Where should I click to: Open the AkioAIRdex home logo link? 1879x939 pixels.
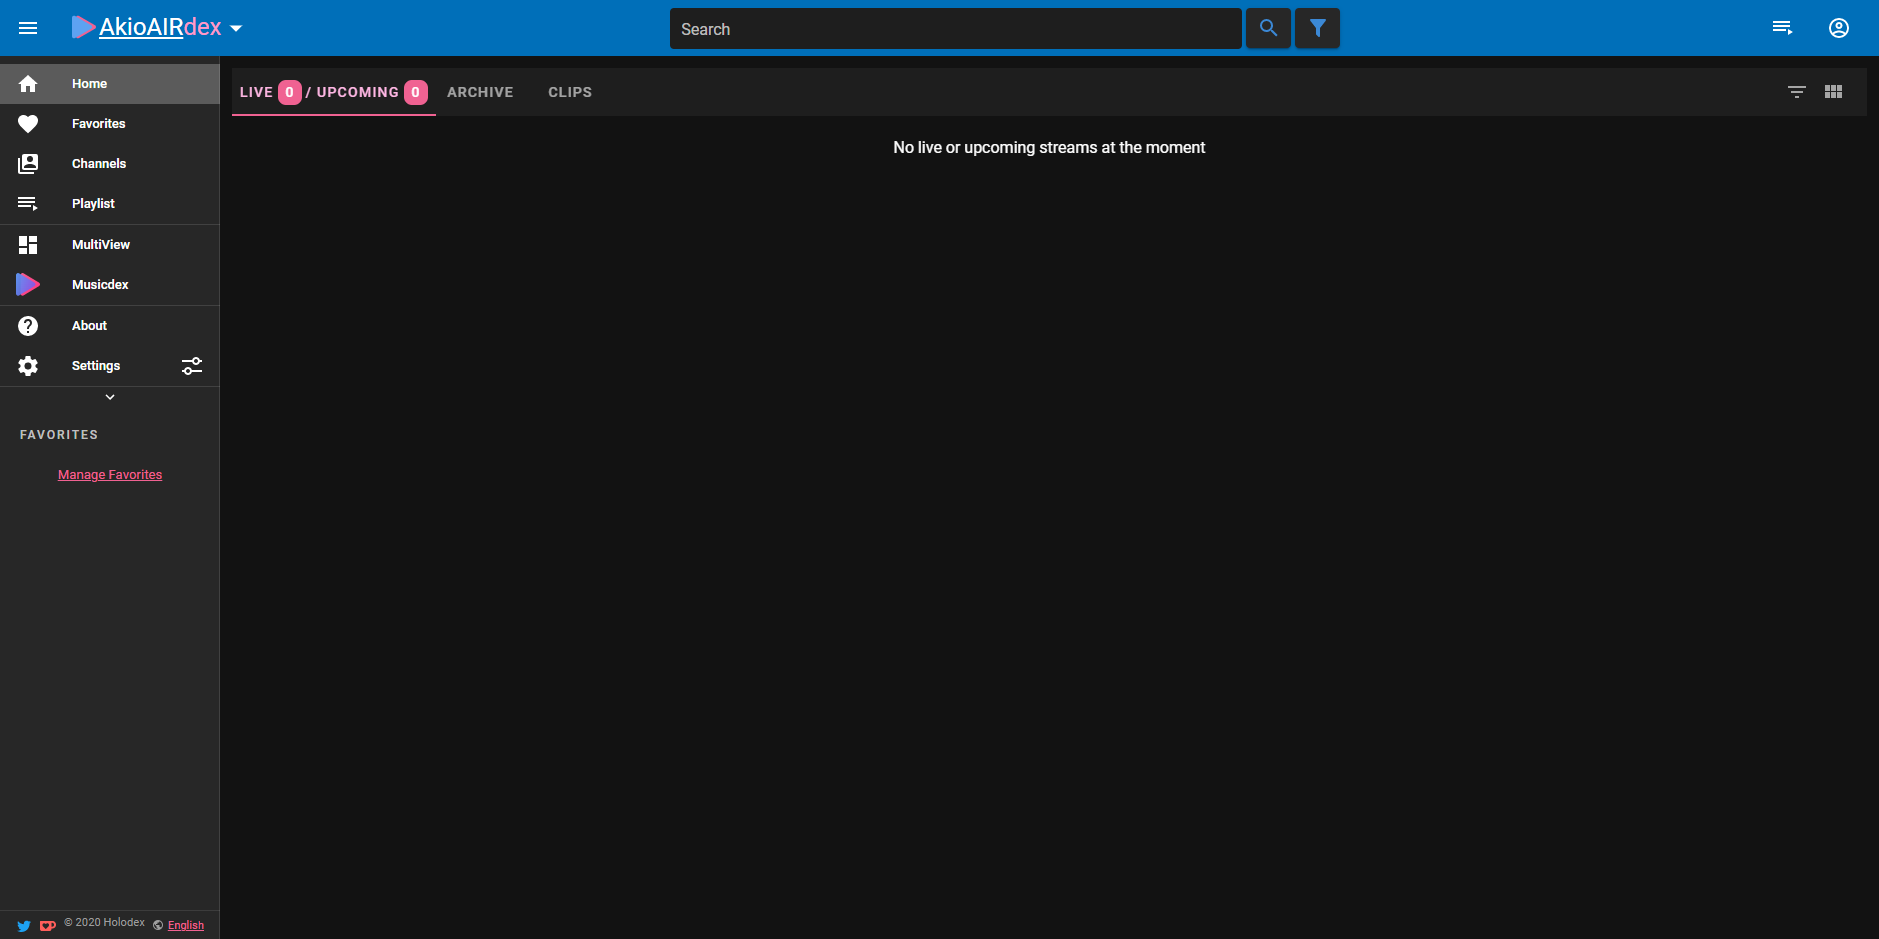tap(147, 27)
